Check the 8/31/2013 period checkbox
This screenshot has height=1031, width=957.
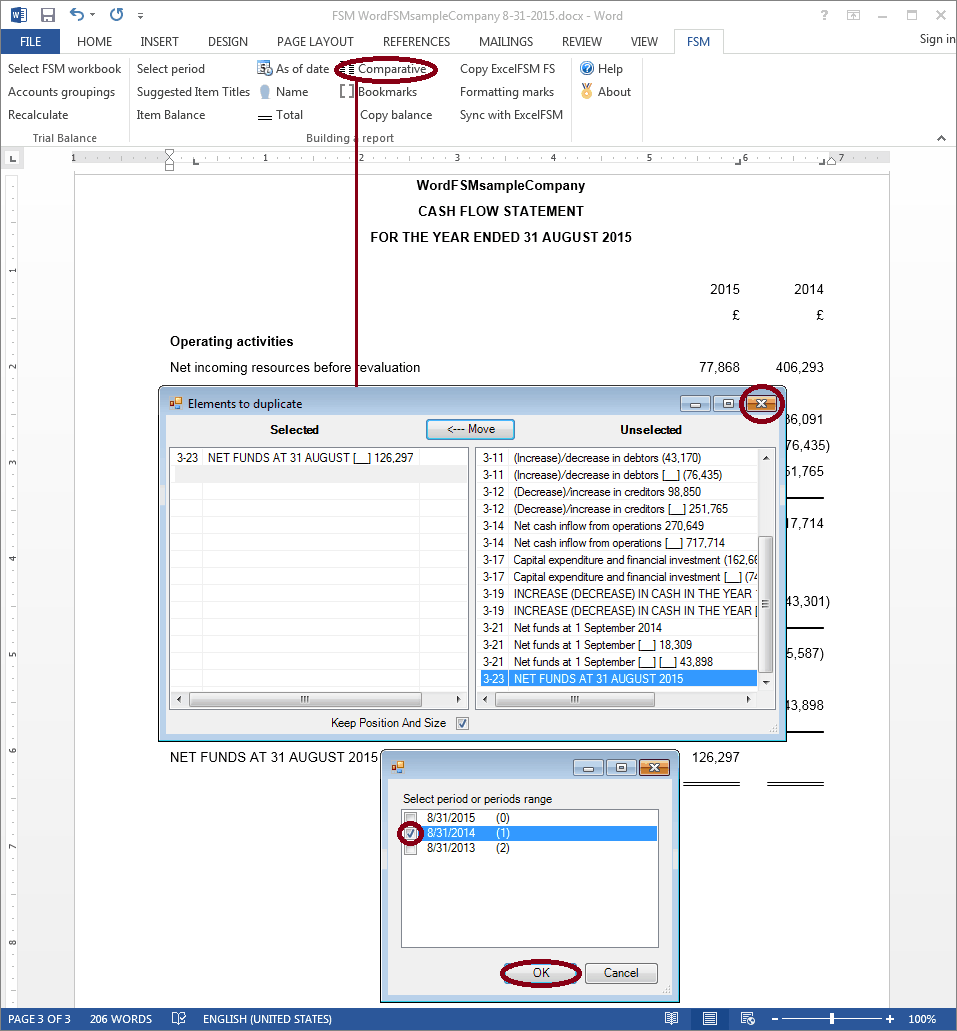410,848
